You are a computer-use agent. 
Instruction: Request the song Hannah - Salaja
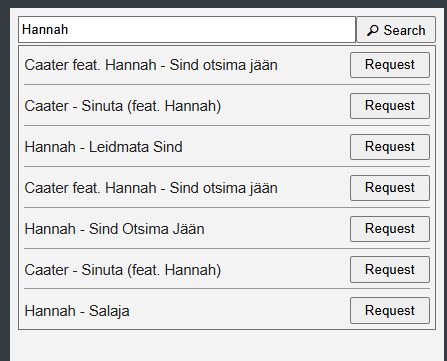tap(390, 311)
